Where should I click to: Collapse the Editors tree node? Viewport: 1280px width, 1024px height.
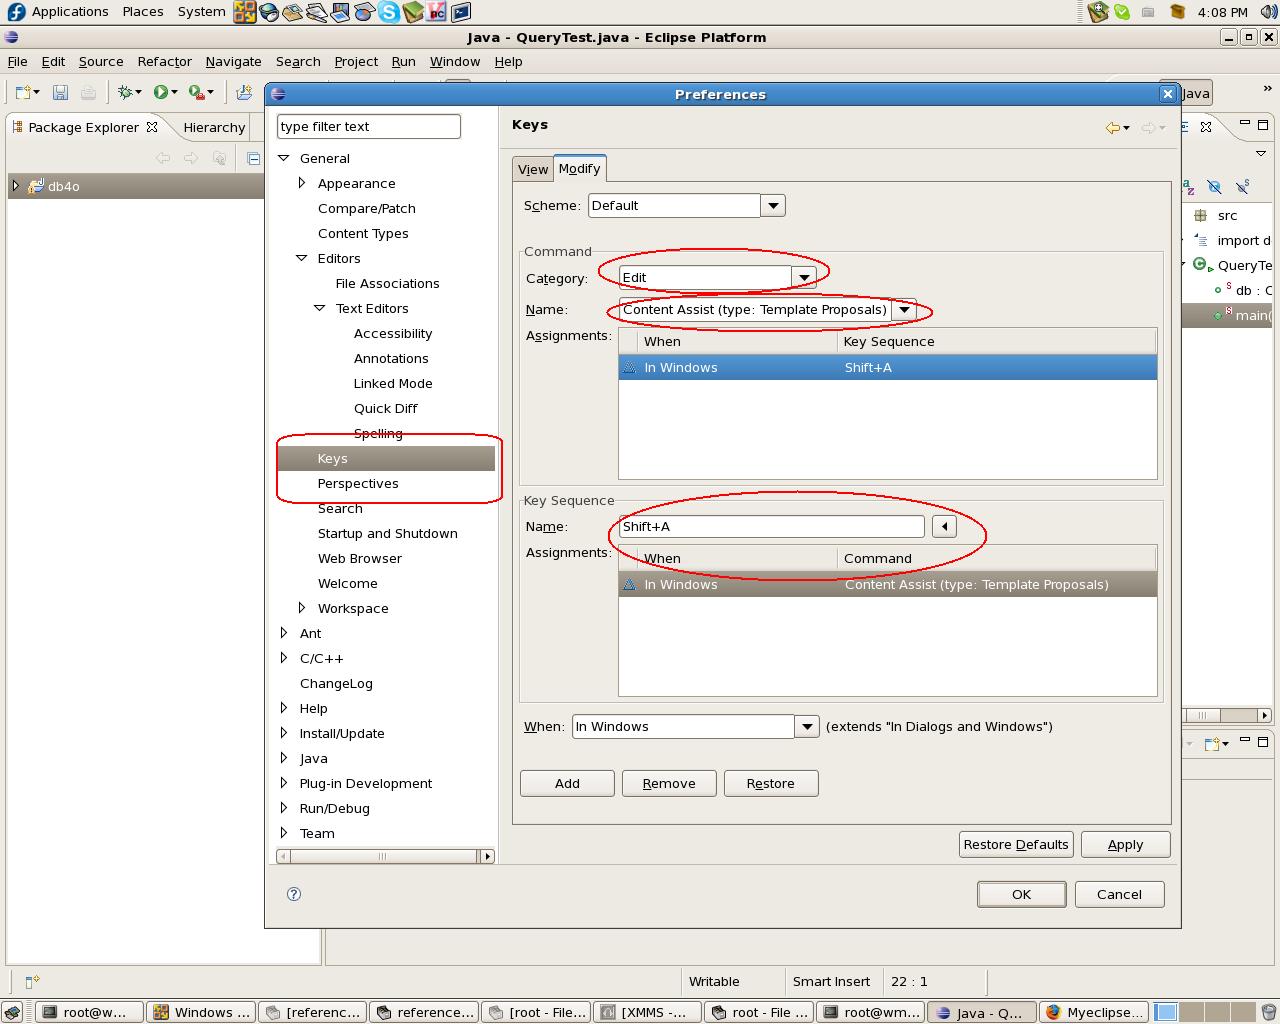[x=302, y=258]
